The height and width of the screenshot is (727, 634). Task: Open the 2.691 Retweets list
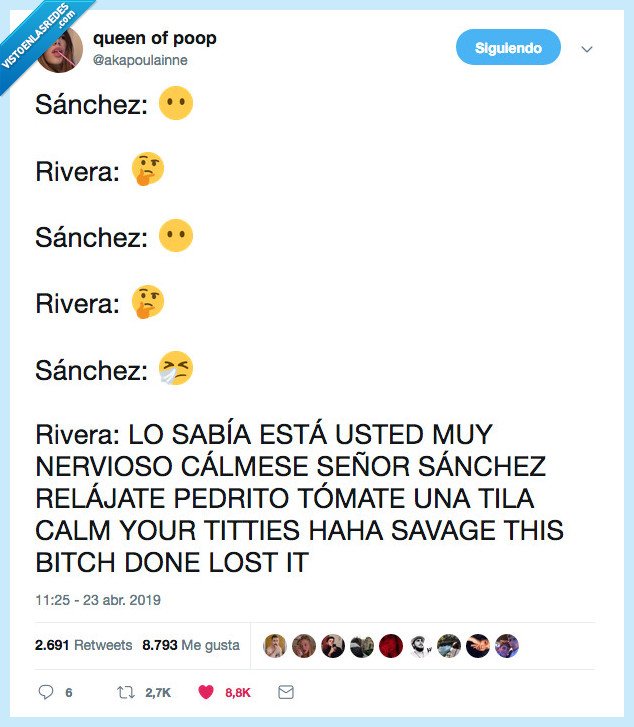83,645
